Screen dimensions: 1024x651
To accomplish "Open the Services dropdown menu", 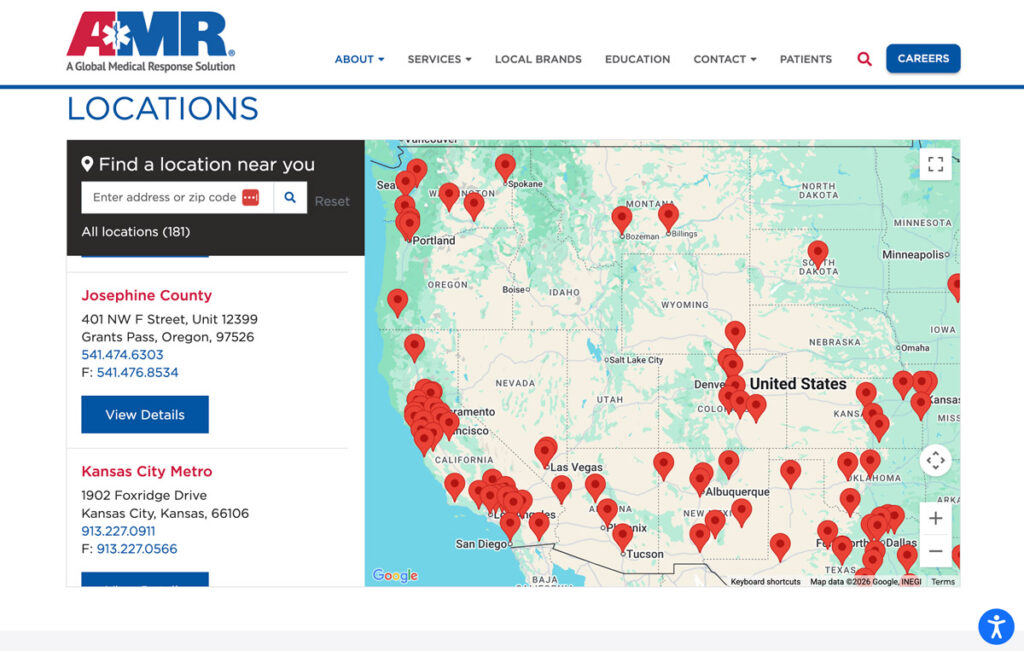I will coord(439,59).
